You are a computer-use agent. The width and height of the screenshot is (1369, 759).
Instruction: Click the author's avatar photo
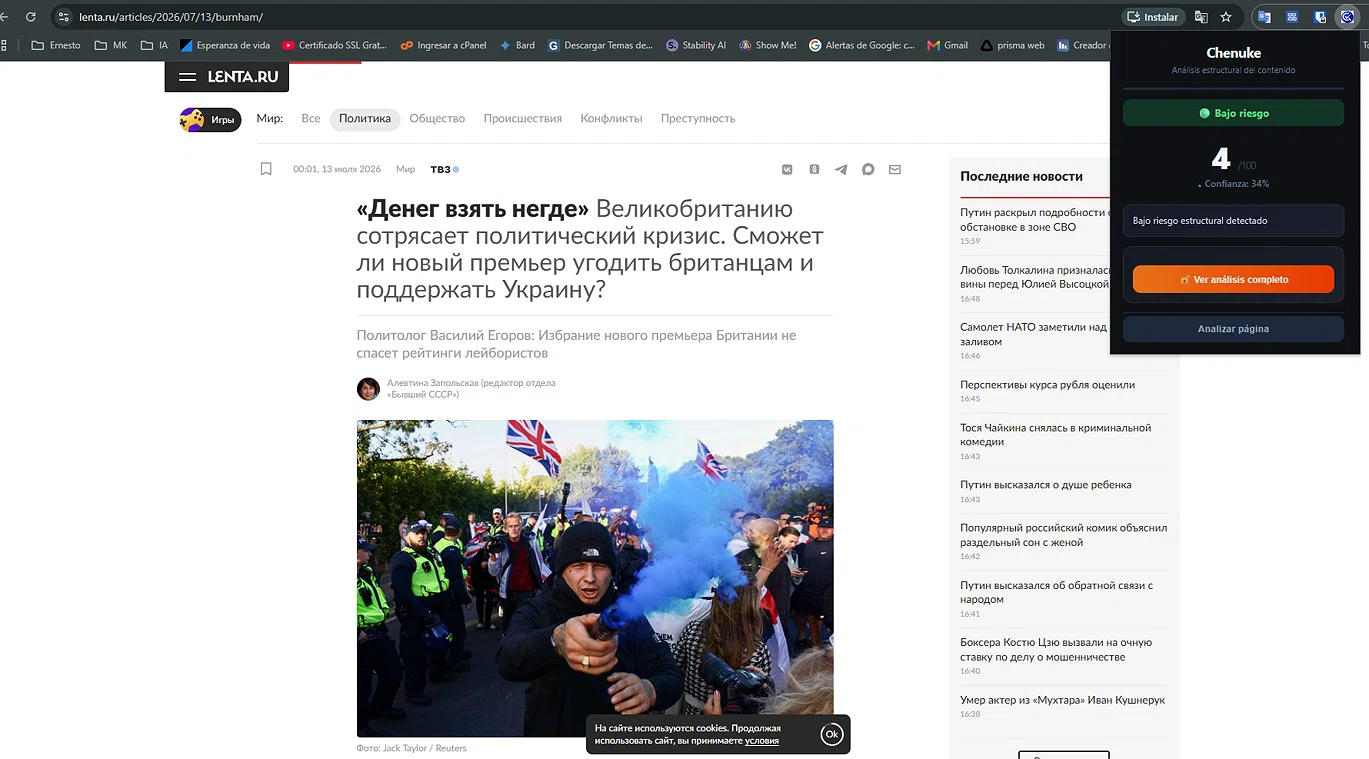click(368, 389)
